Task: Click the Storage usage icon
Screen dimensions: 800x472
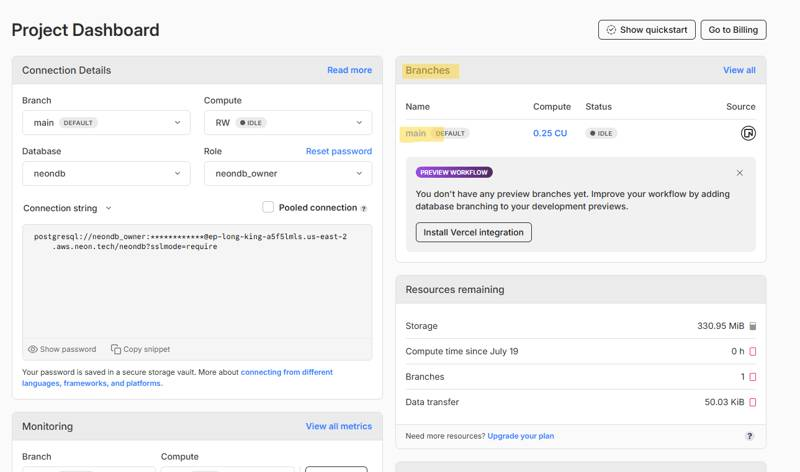Action: pyautogui.click(x=753, y=326)
